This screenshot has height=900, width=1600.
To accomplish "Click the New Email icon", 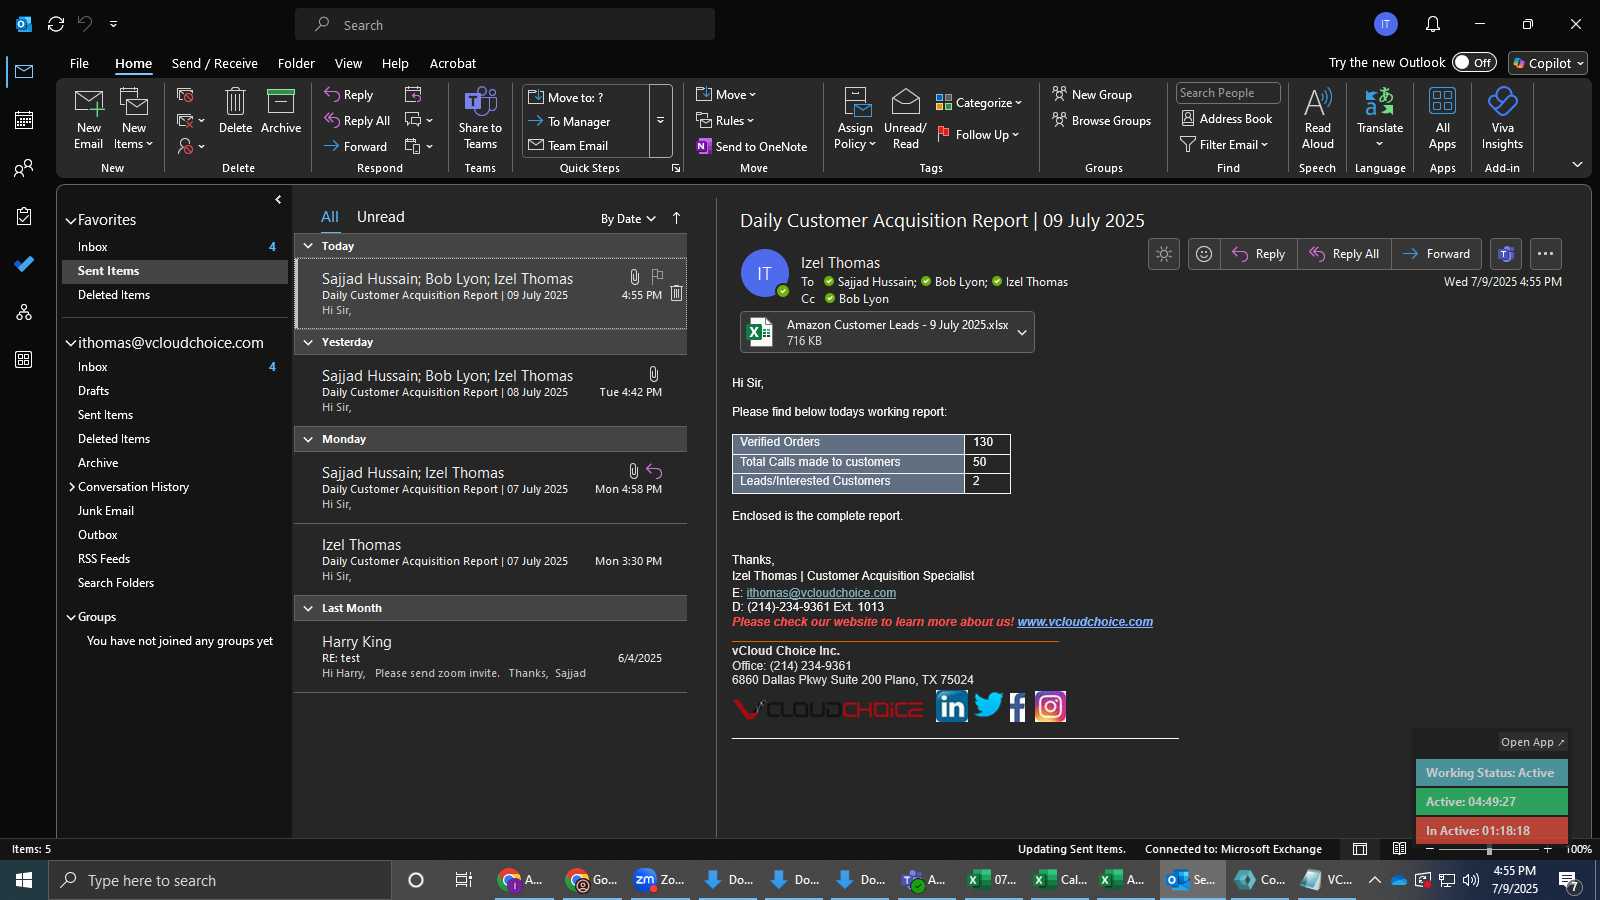I will click(x=88, y=118).
